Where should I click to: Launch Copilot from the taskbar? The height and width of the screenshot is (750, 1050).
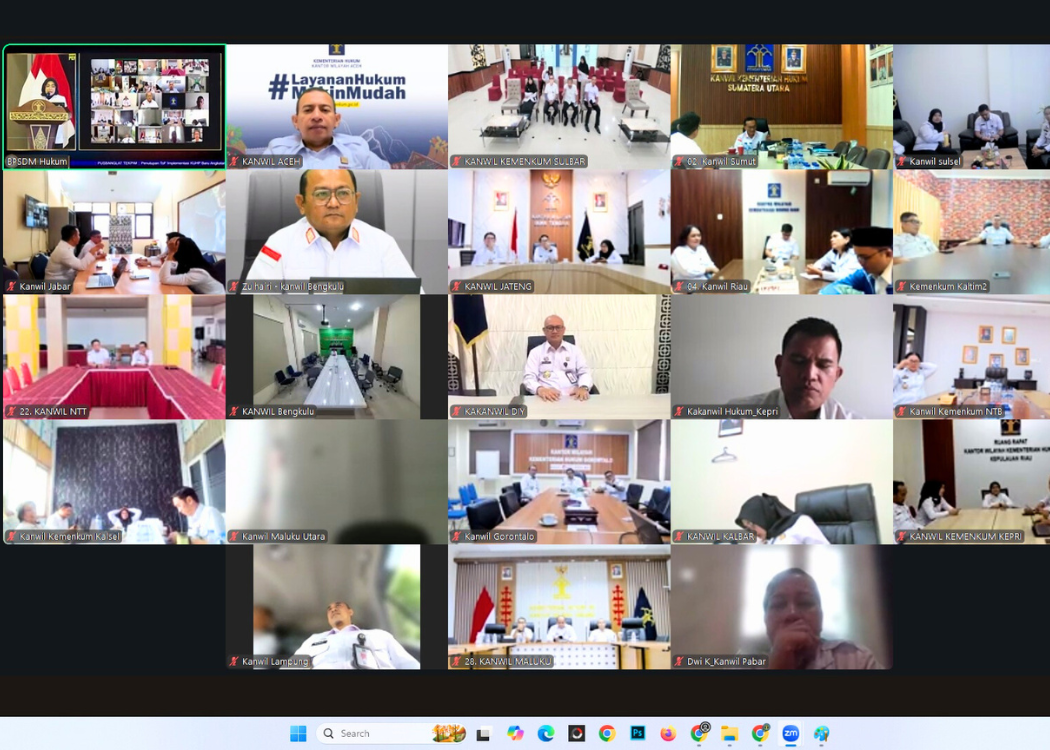(x=515, y=733)
